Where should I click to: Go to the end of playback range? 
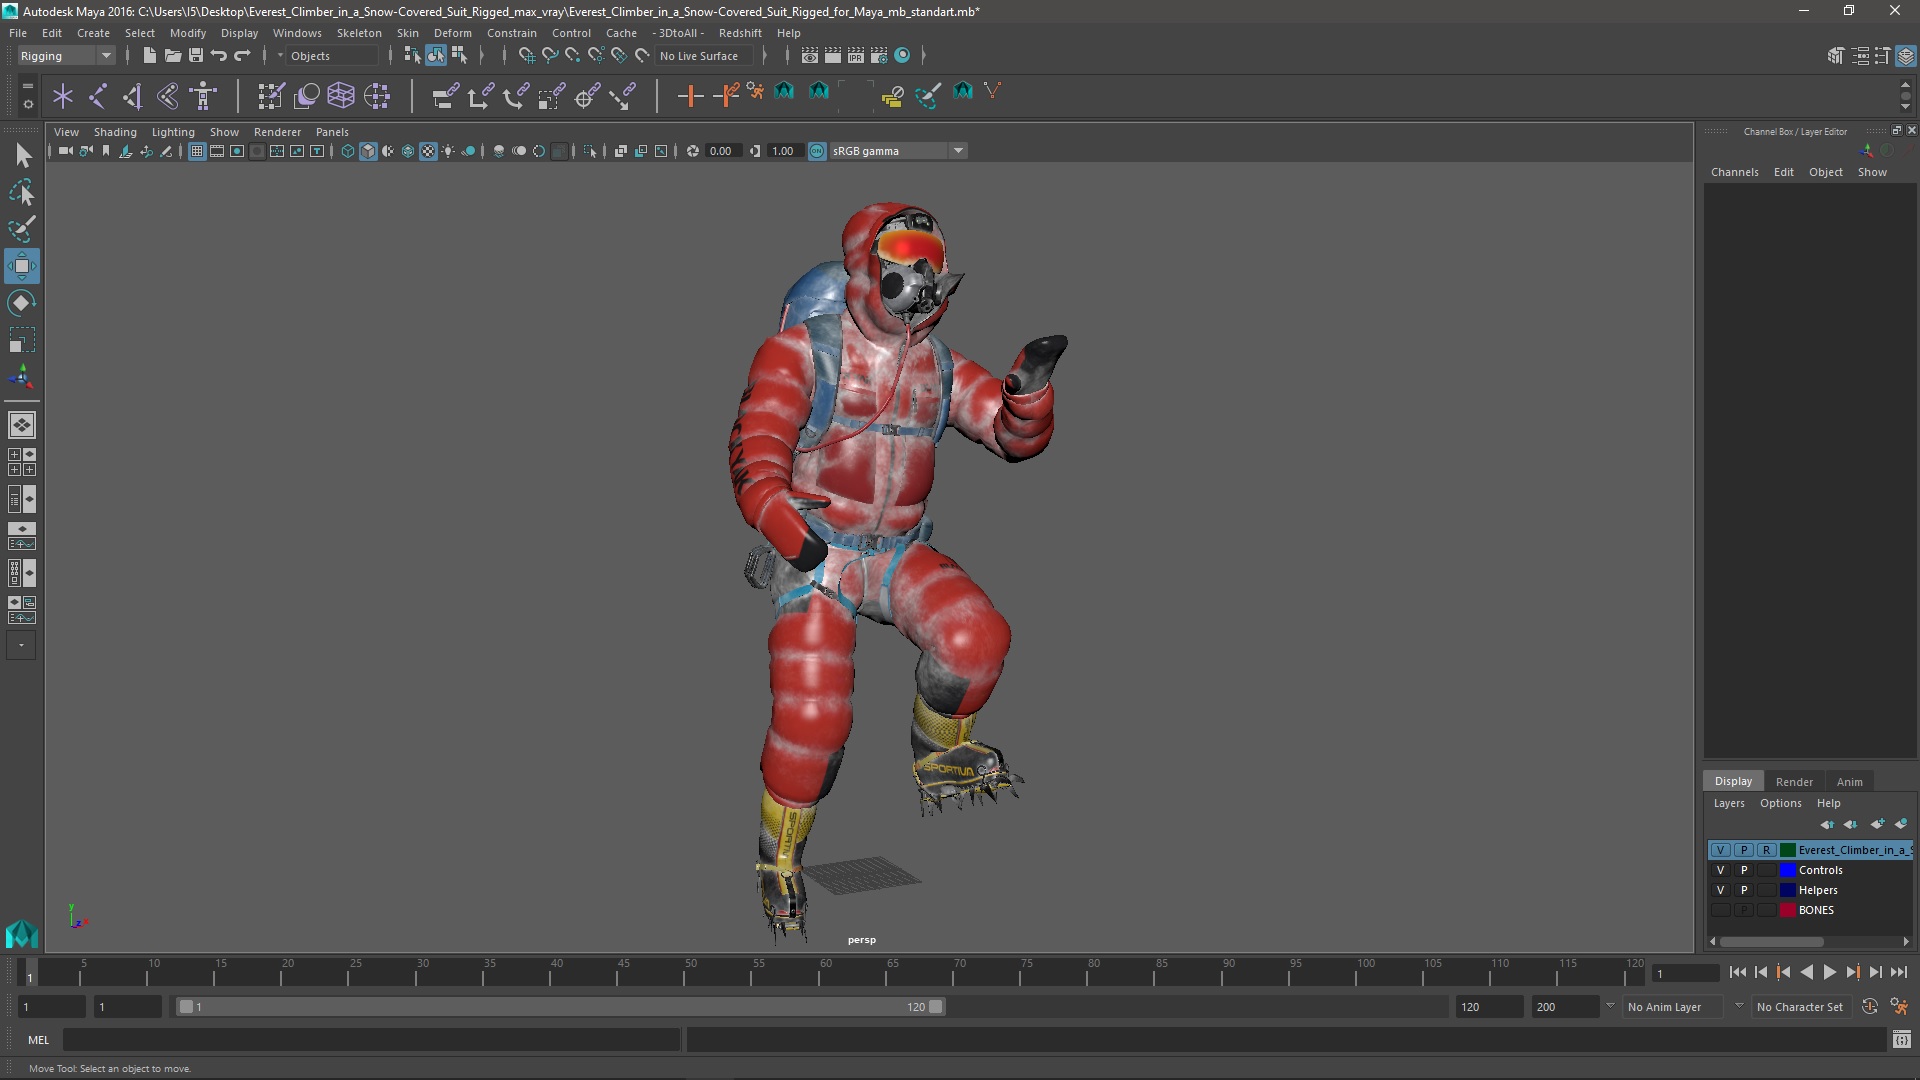[x=1899, y=972]
